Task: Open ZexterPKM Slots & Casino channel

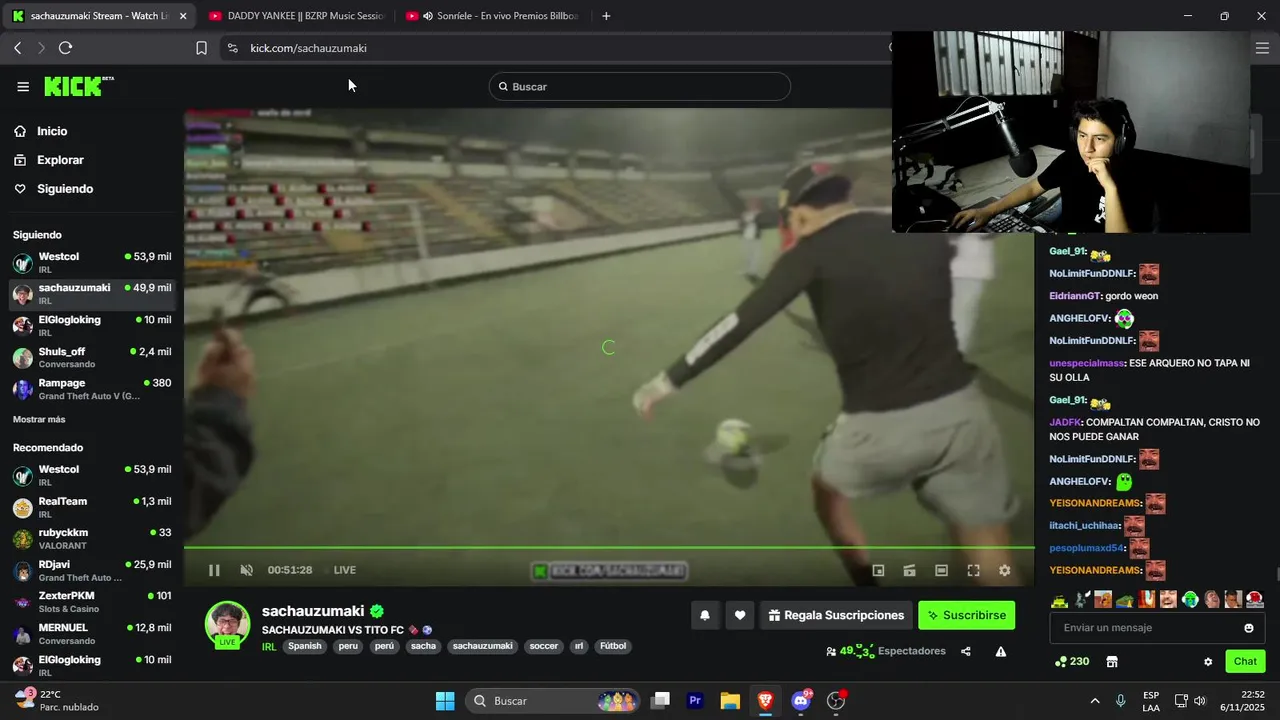Action: [x=91, y=602]
